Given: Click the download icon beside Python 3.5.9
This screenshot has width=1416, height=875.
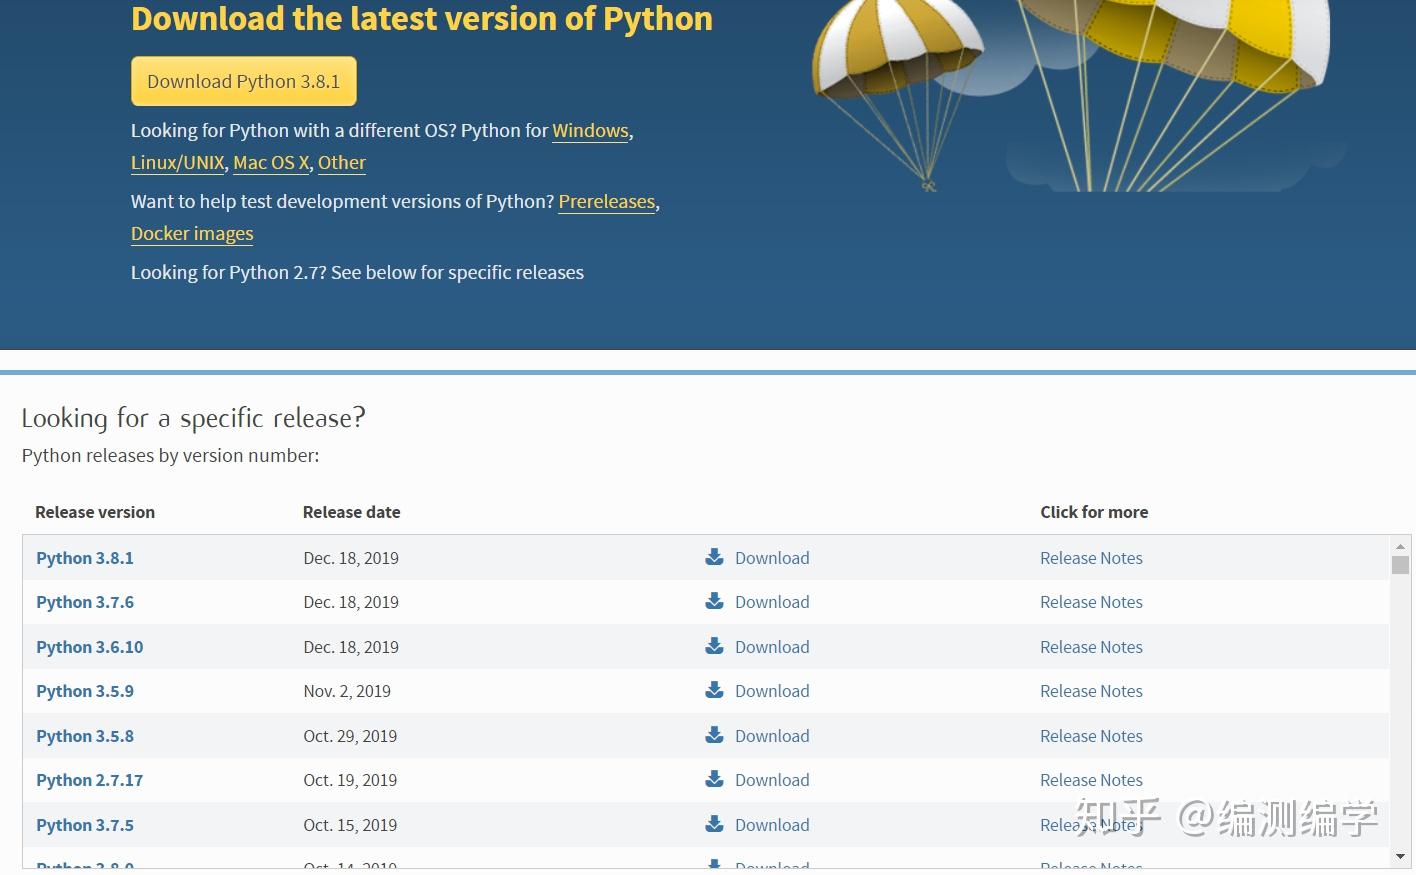Looking at the screenshot, I should pos(714,690).
